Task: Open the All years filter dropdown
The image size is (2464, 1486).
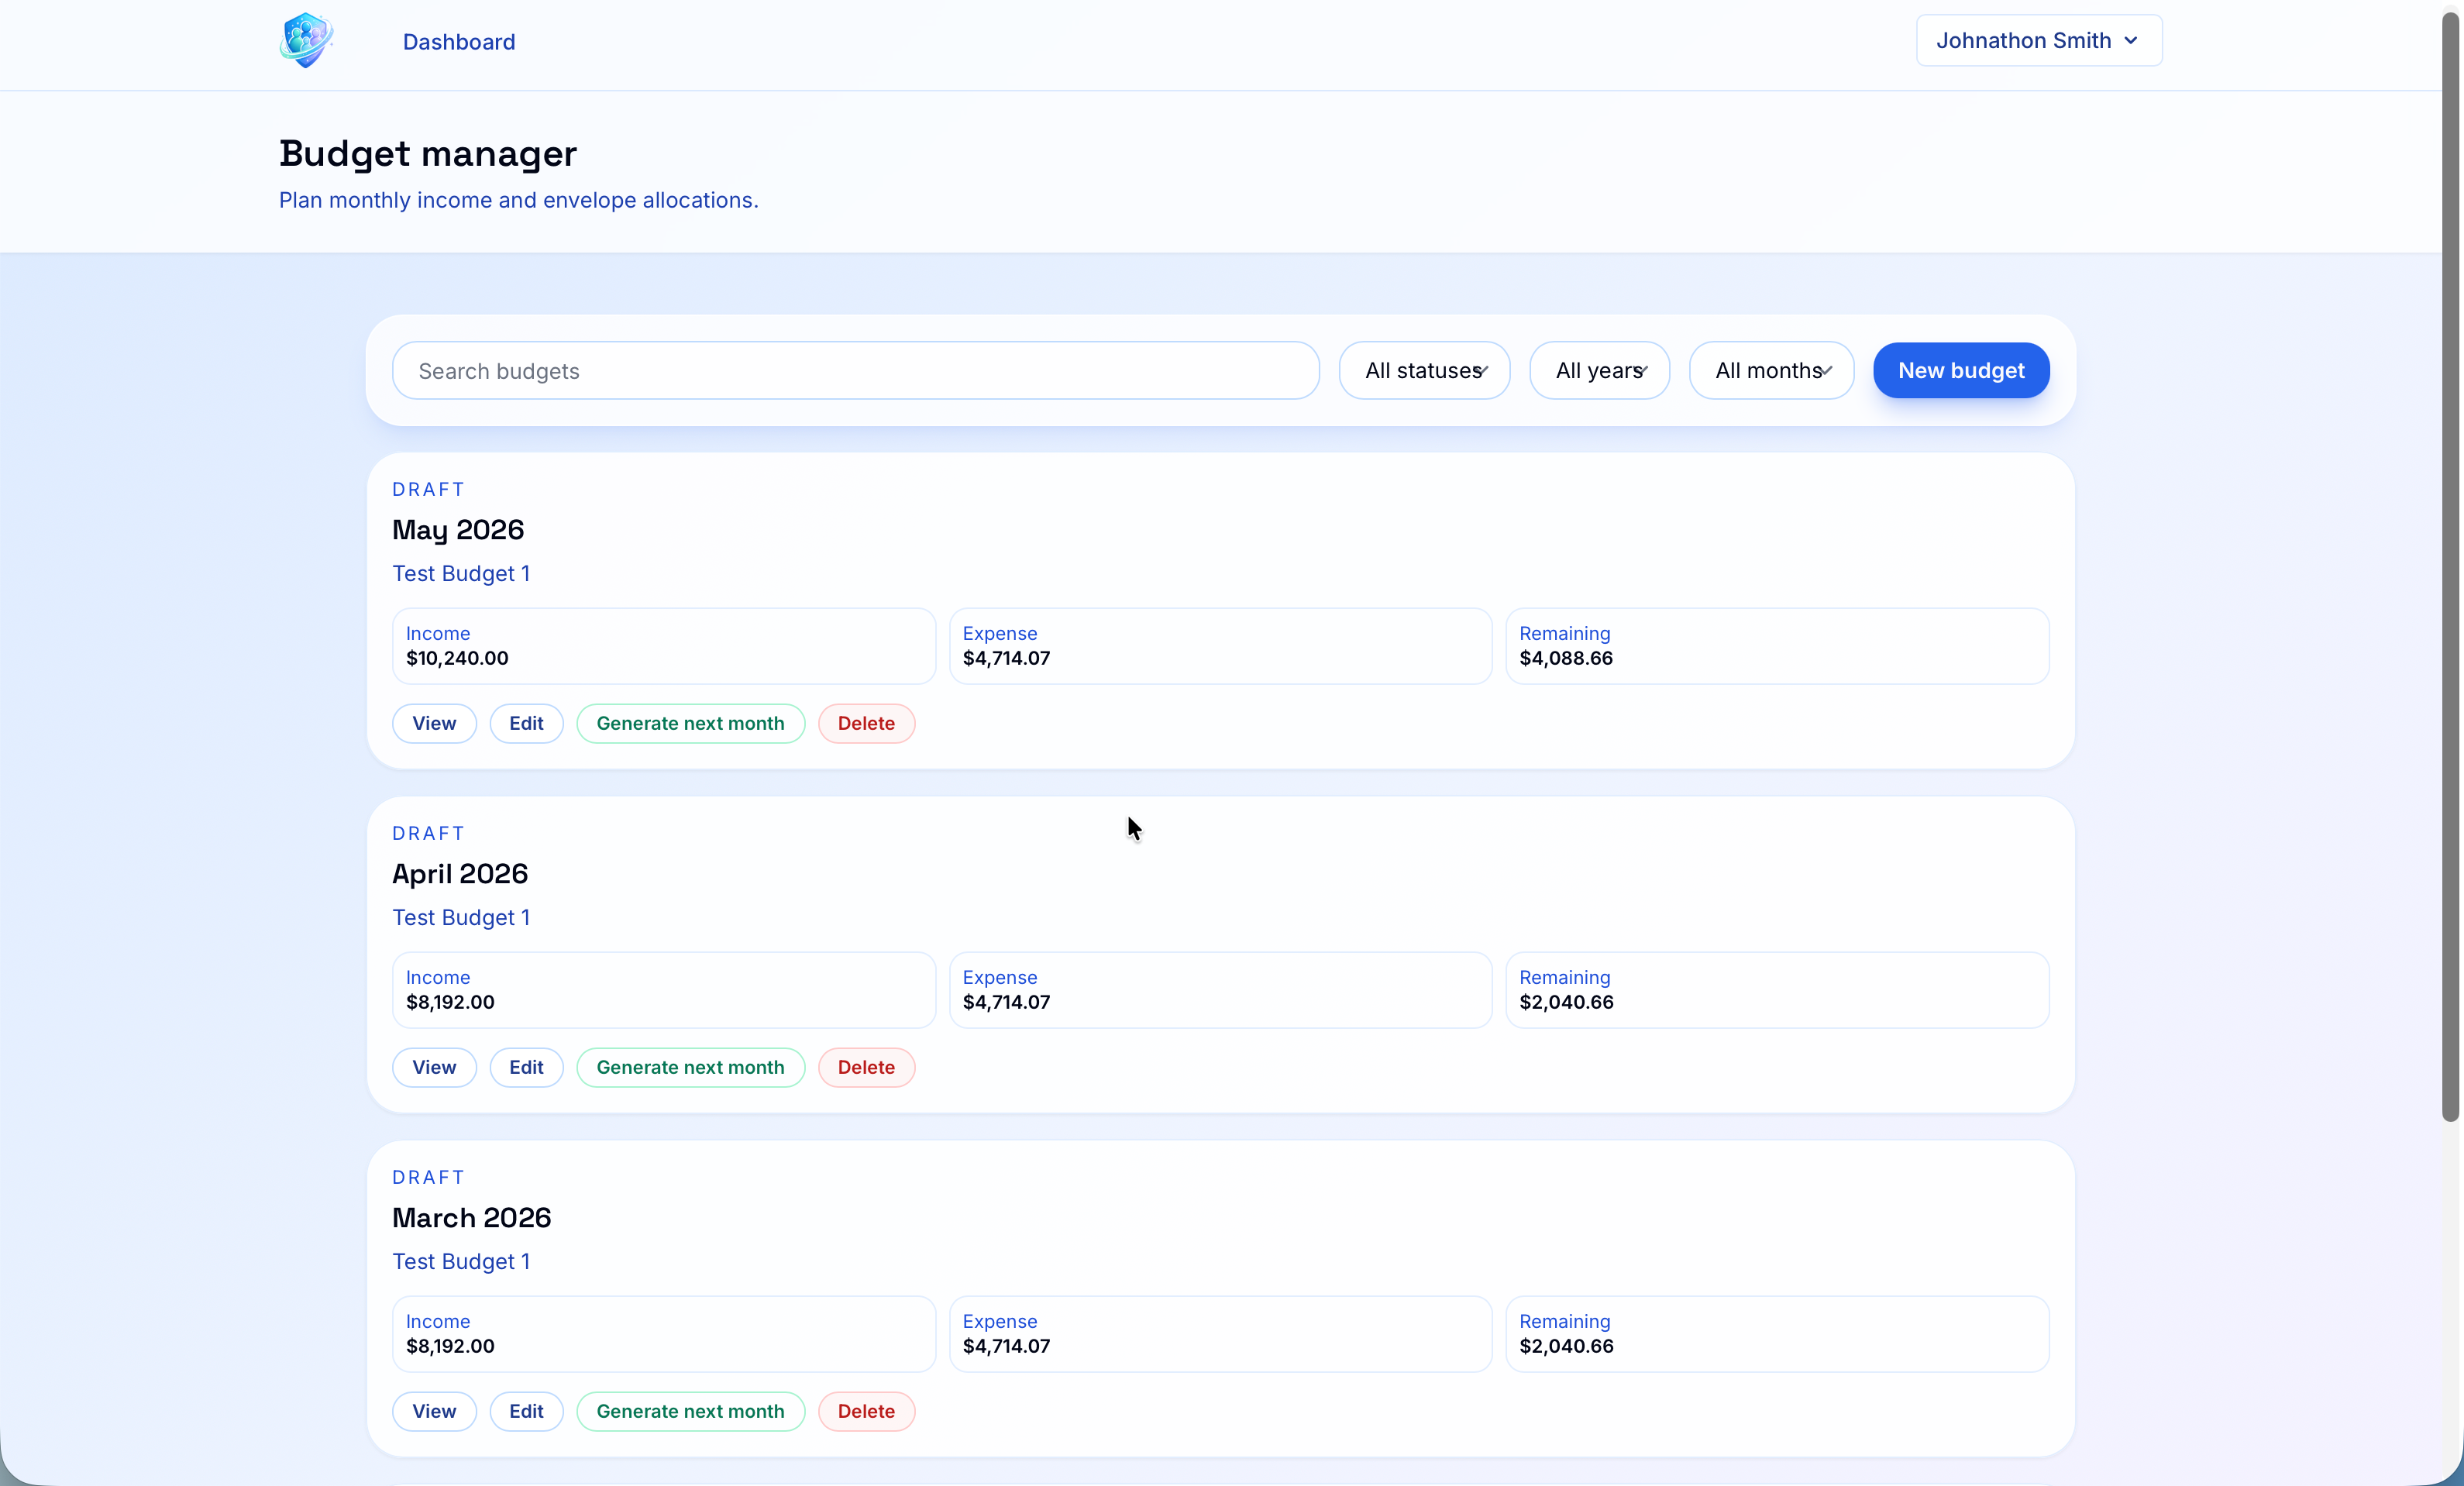Action: coord(1598,371)
